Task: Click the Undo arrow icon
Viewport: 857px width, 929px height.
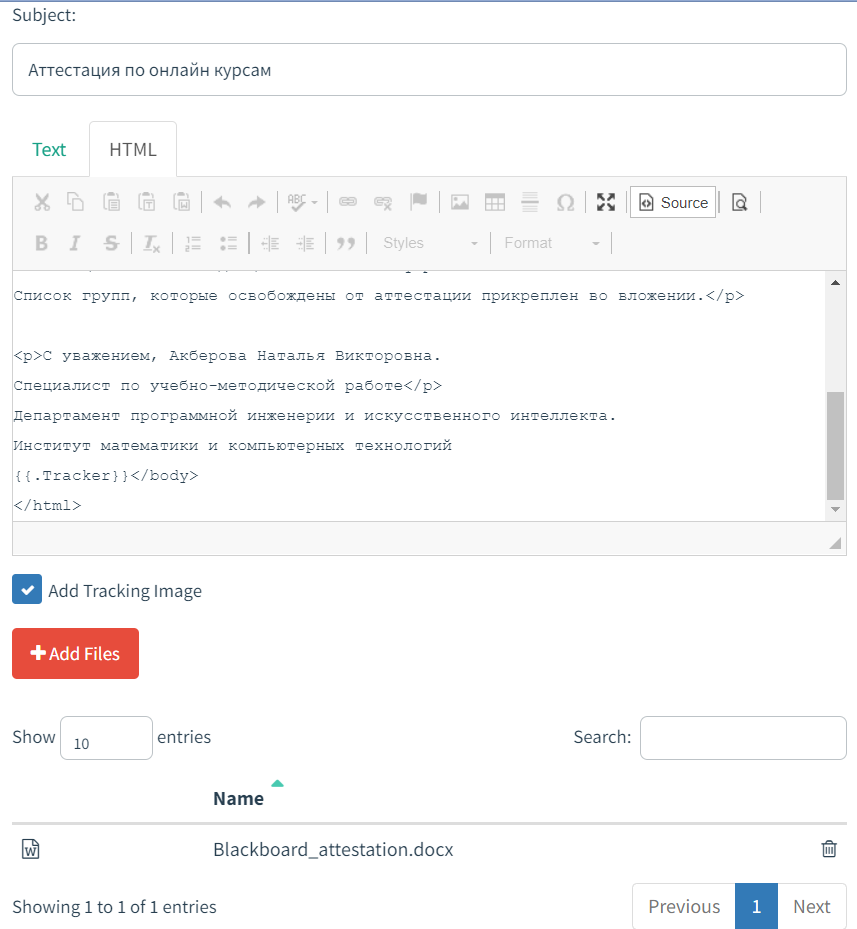Action: click(221, 202)
